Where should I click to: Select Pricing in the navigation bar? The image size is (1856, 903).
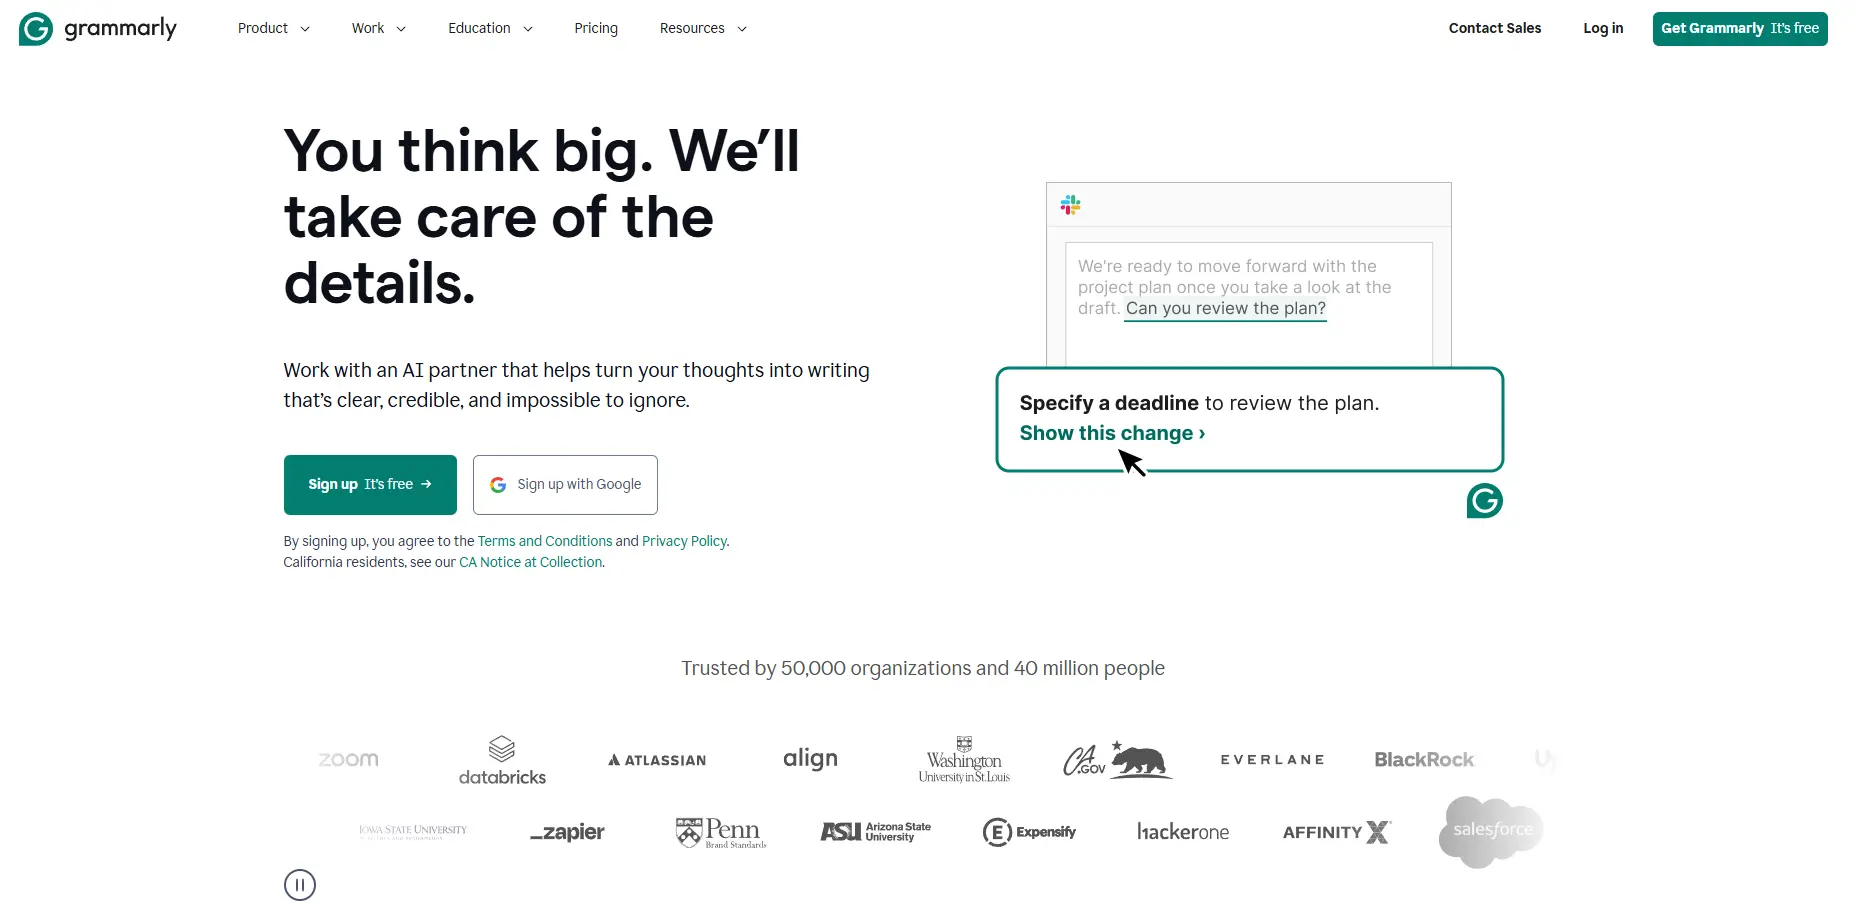595,28
